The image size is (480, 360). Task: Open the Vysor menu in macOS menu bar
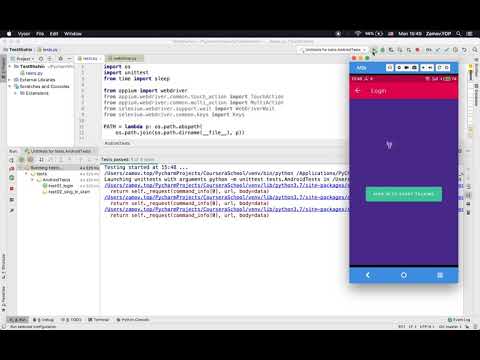tap(24, 34)
